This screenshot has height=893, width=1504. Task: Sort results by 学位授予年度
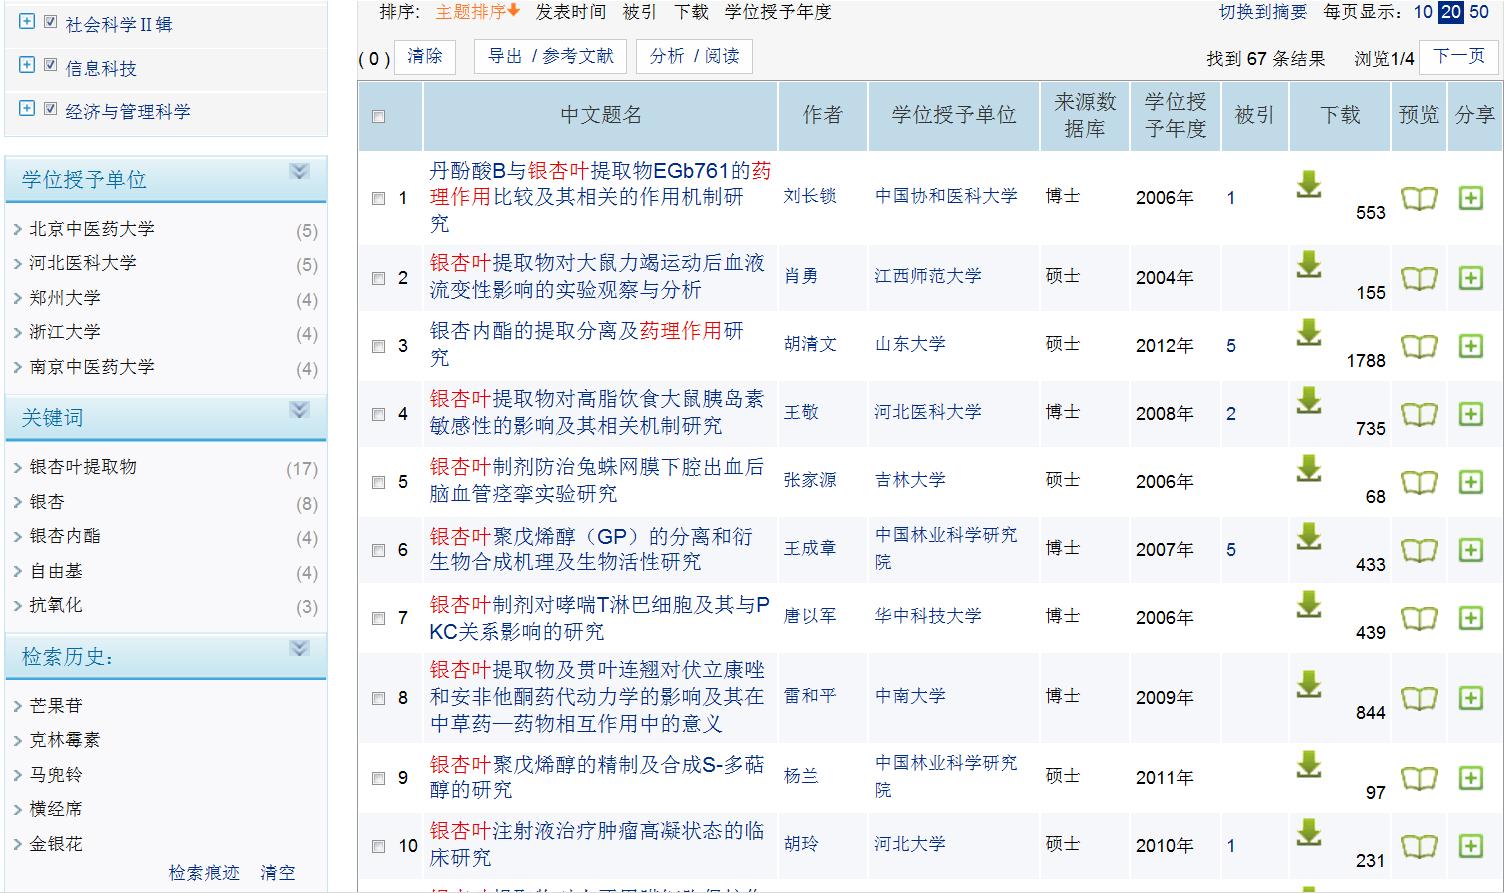point(777,12)
